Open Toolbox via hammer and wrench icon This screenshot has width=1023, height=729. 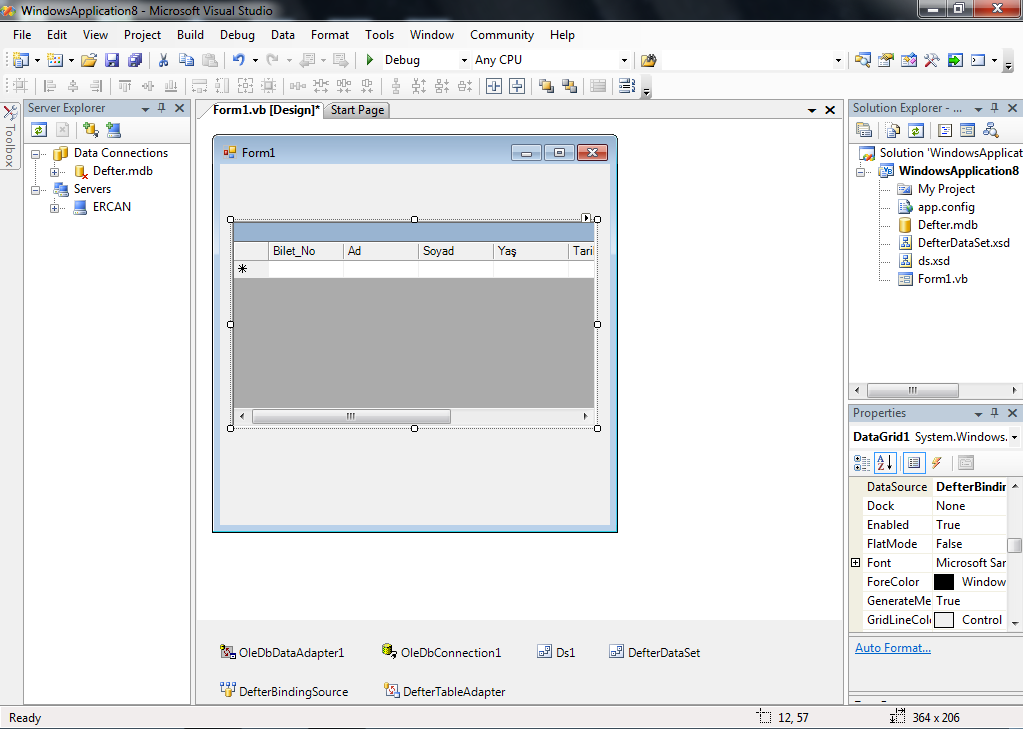coord(932,60)
